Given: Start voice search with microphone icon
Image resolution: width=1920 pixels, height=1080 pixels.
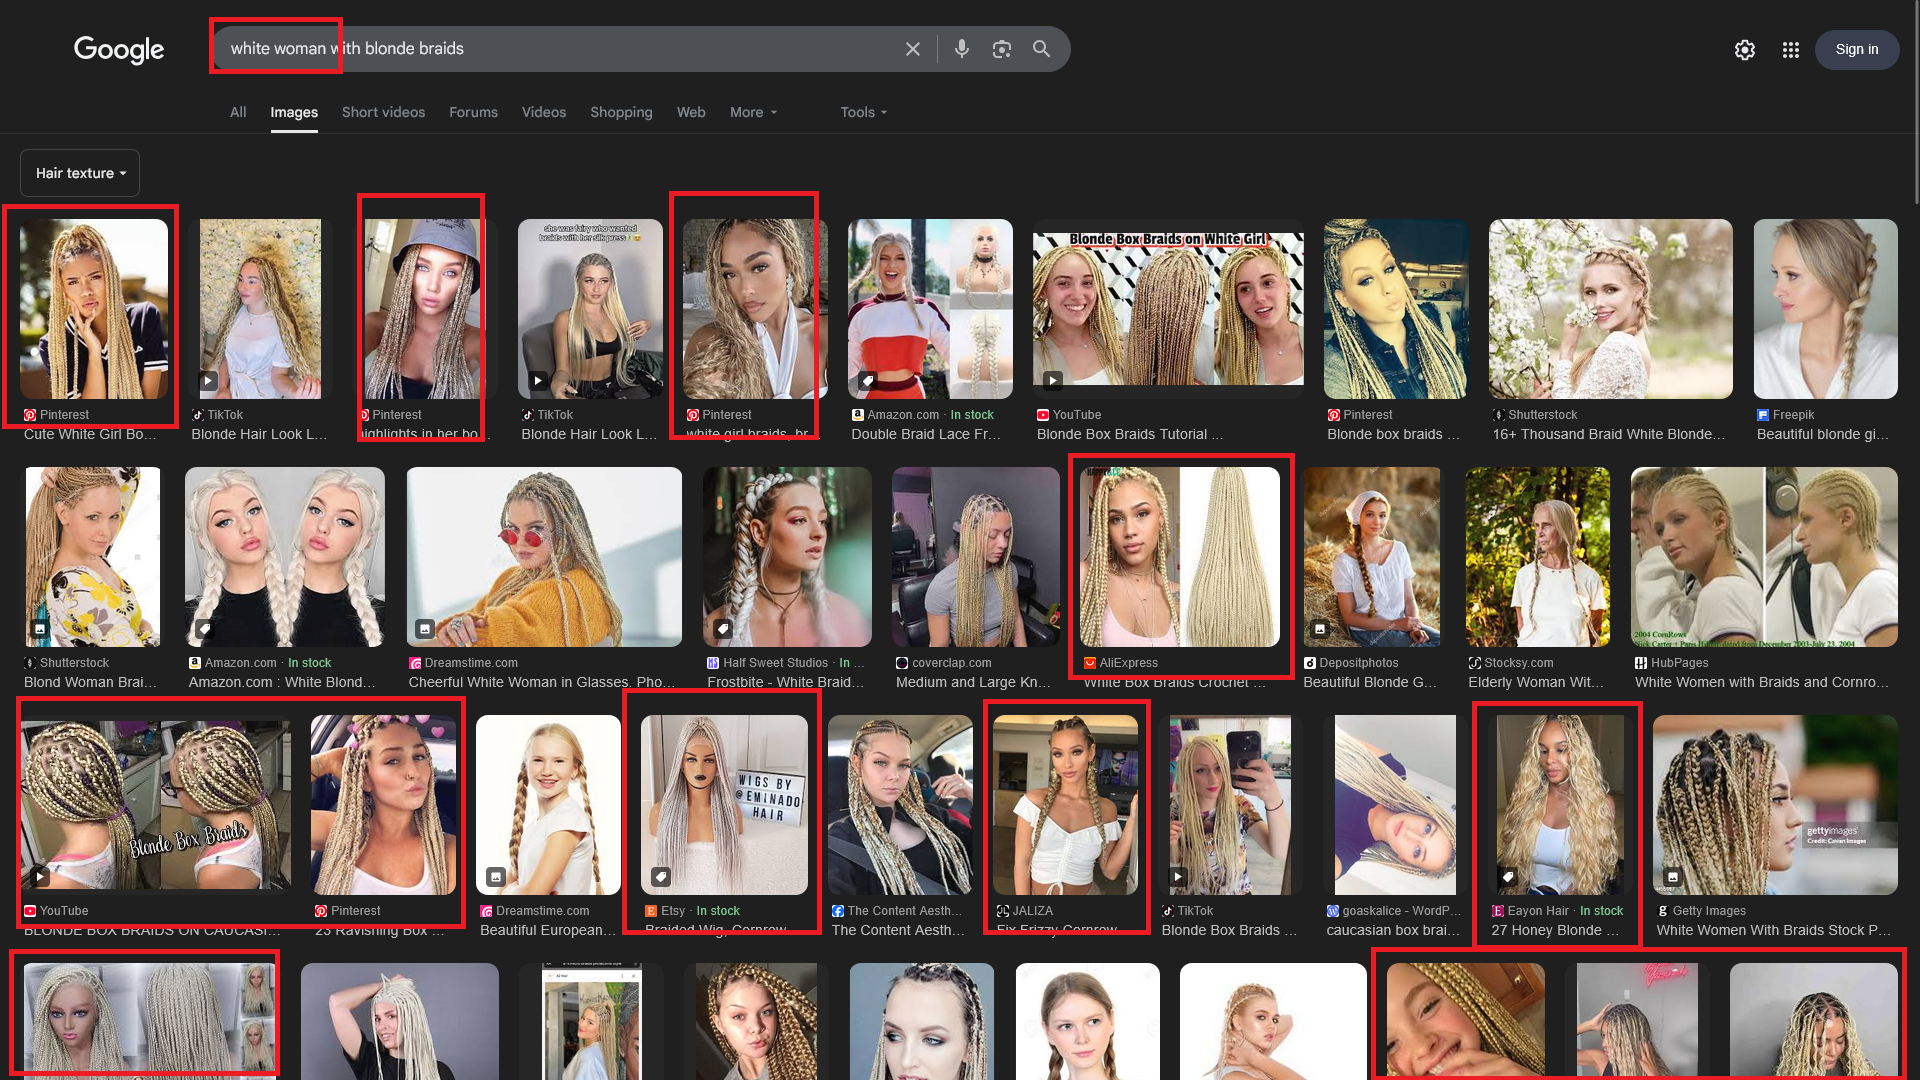Looking at the screenshot, I should coord(961,49).
